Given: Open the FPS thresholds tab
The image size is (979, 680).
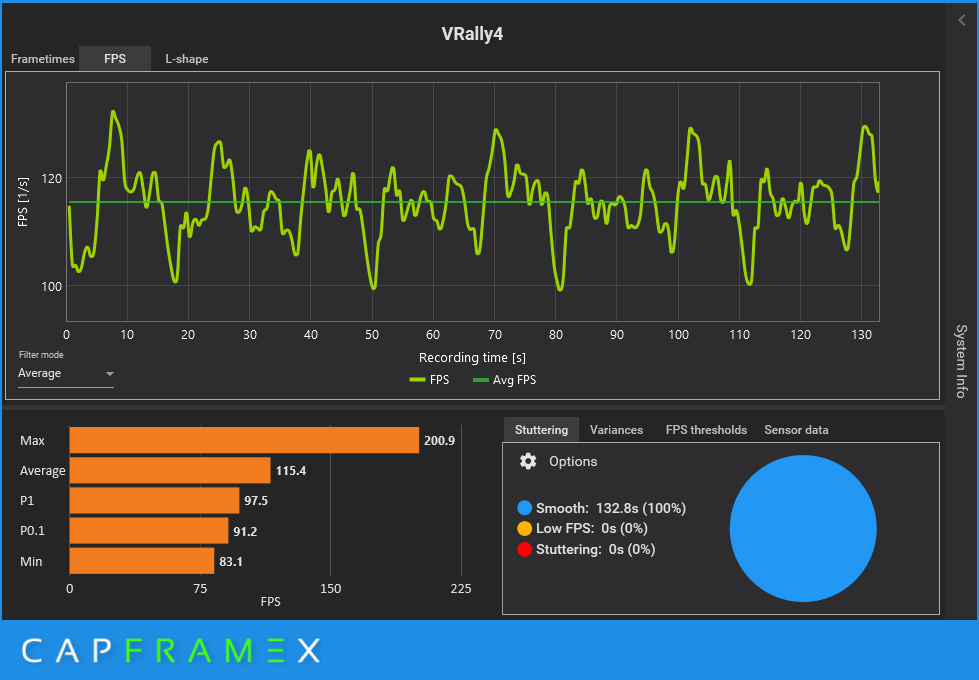Looking at the screenshot, I should pos(706,430).
